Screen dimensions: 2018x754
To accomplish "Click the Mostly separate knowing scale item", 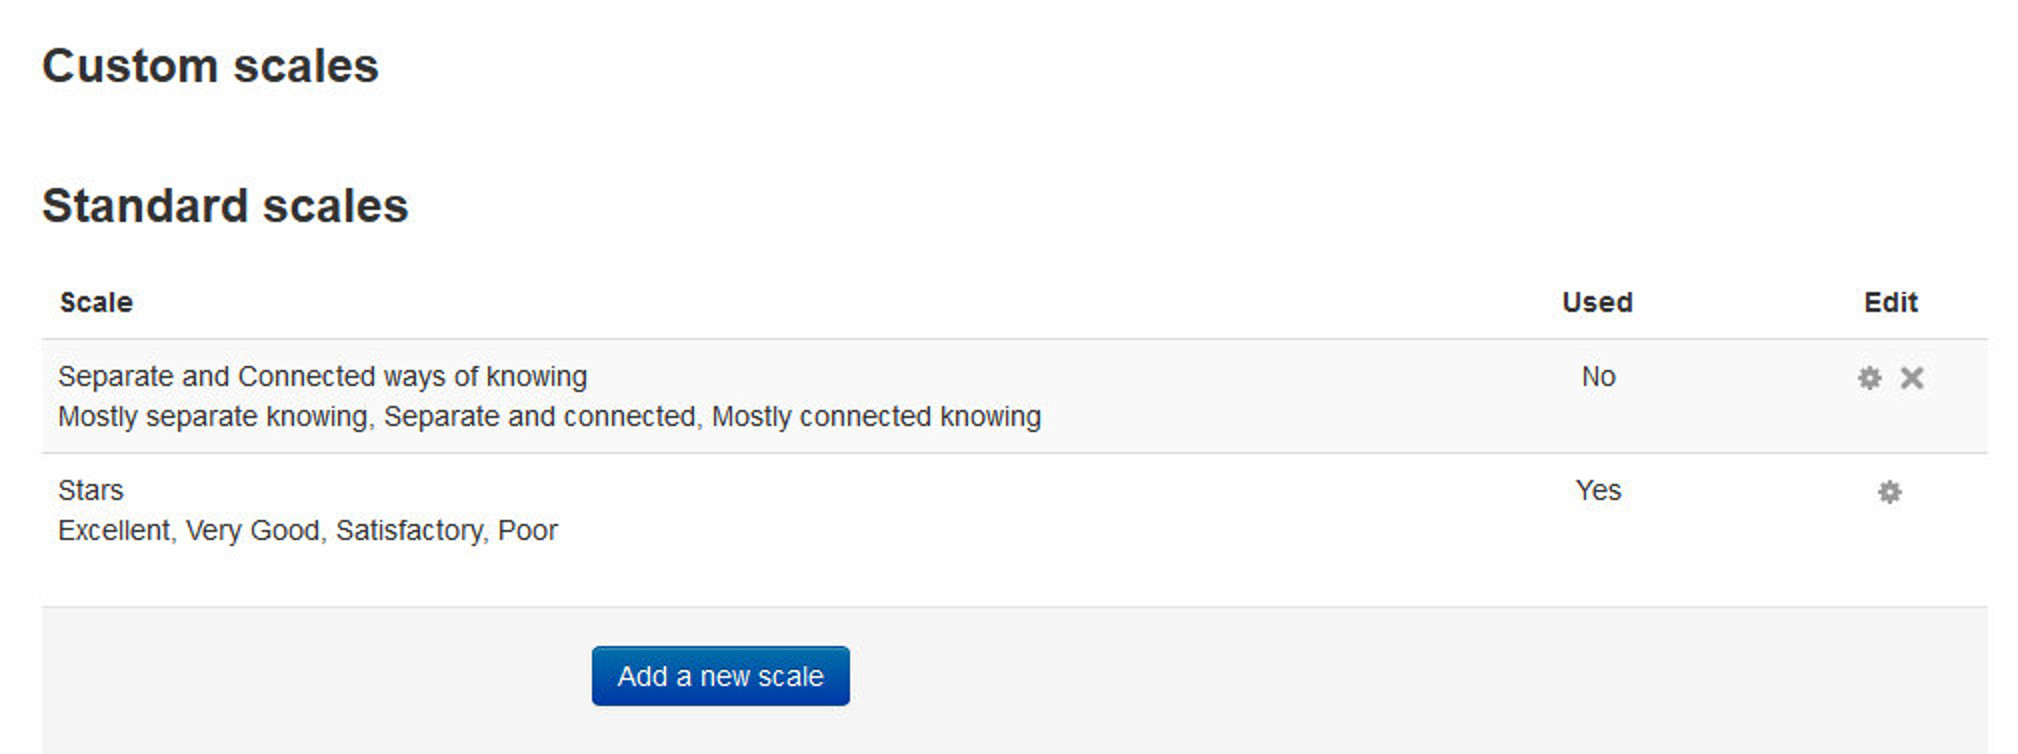I will click(x=213, y=417).
